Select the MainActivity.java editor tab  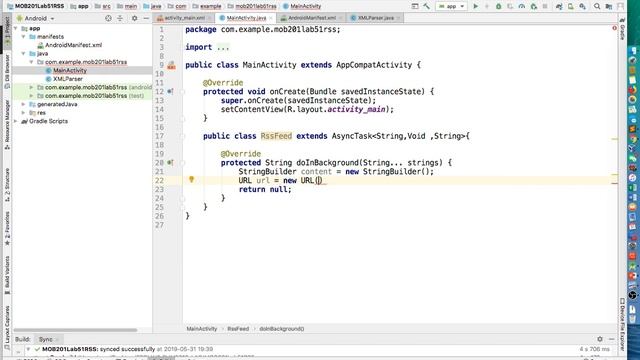click(246, 18)
